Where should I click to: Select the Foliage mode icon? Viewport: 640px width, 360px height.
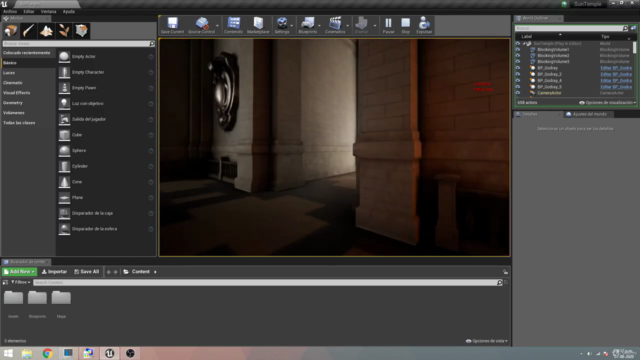pyautogui.click(x=64, y=31)
